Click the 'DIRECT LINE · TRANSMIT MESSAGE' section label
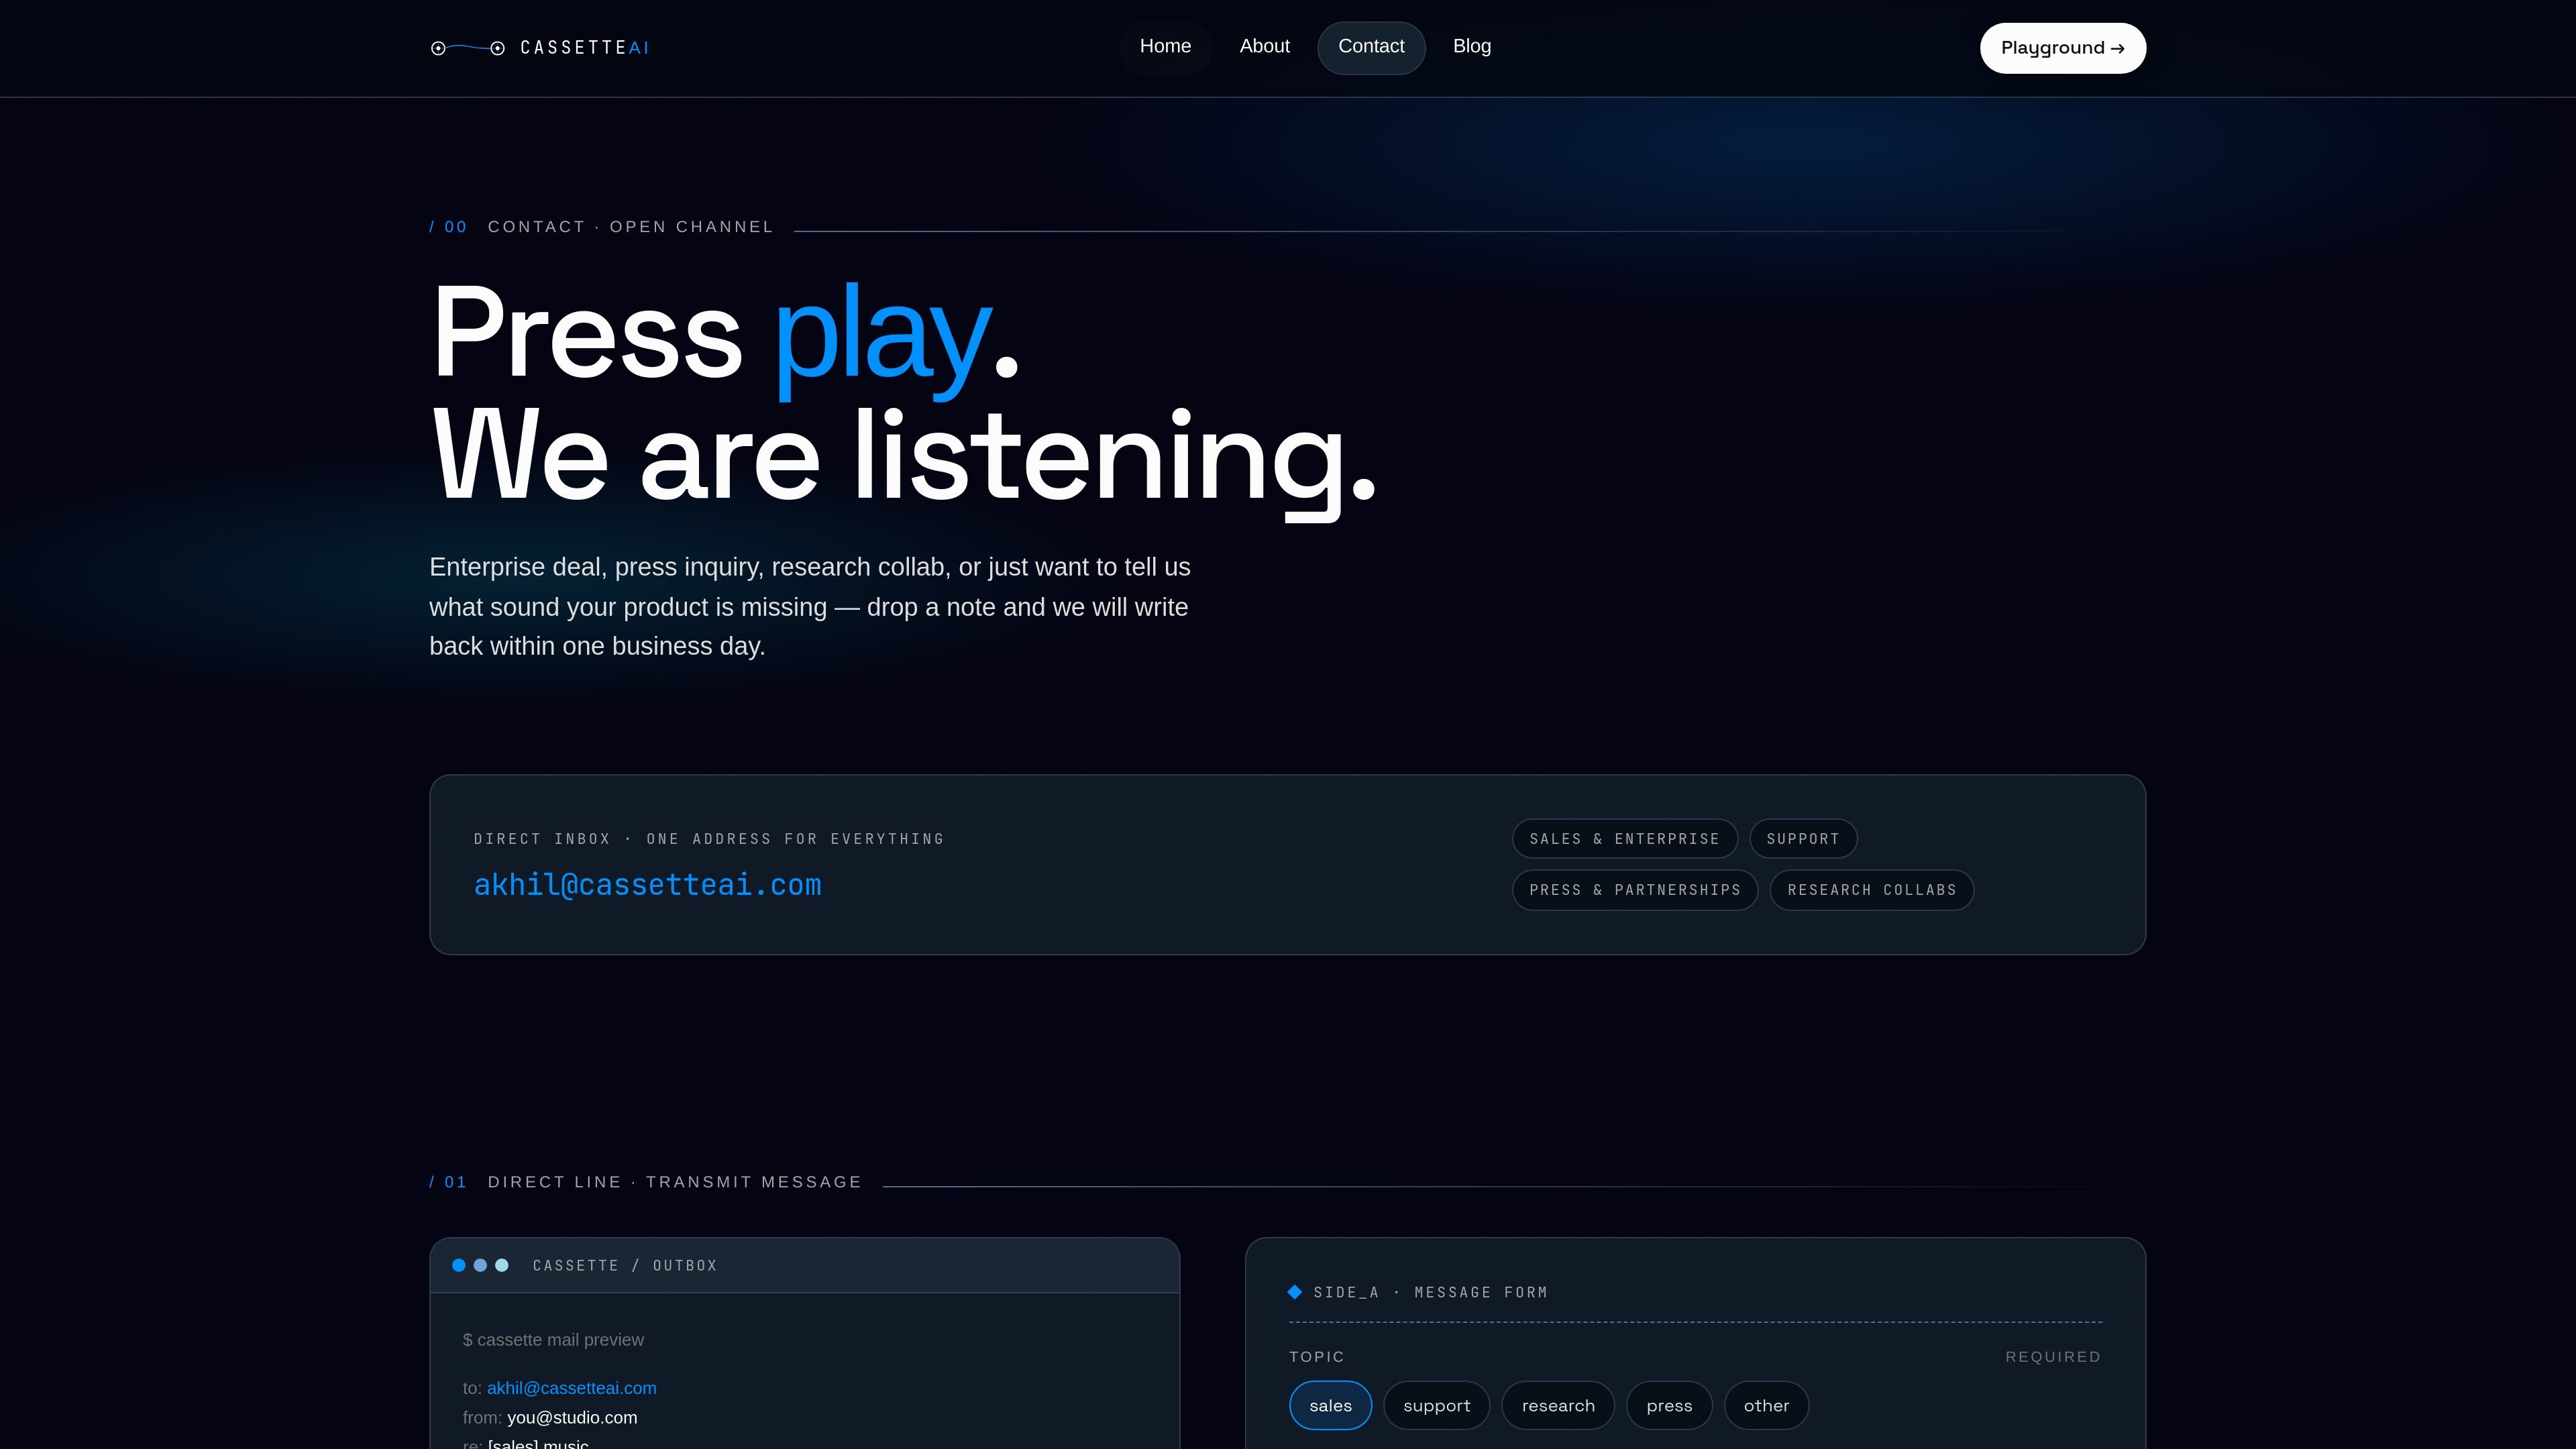2576x1449 pixels. (x=674, y=1182)
